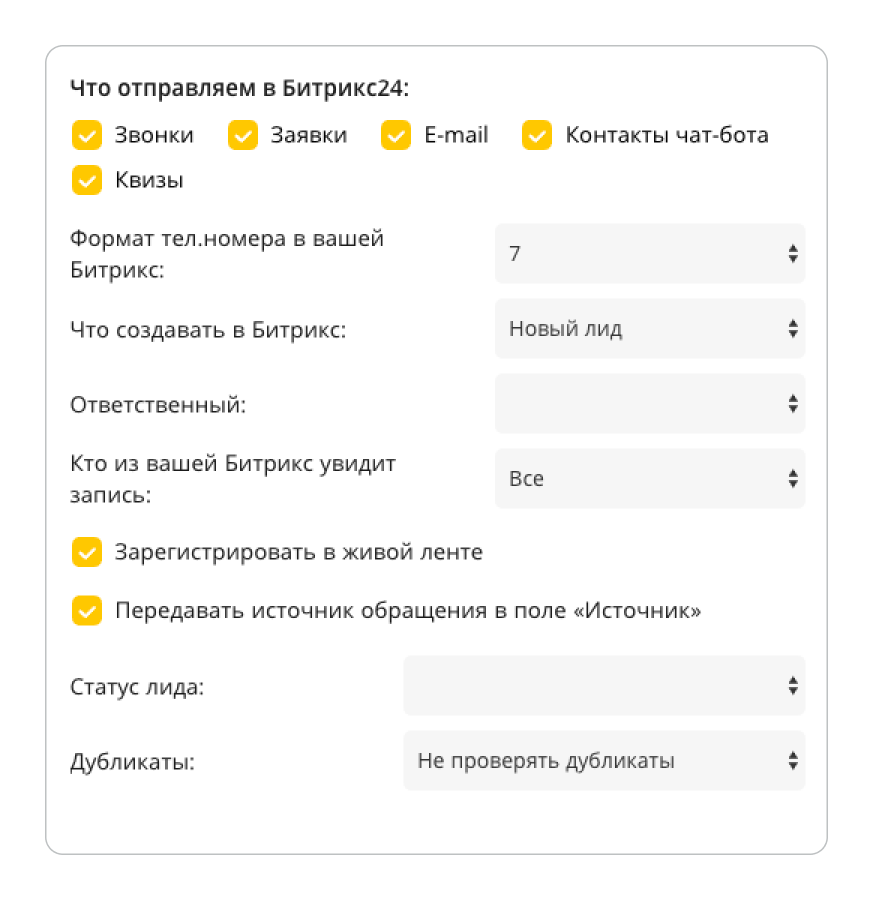Click the Заявки label text

309,135
